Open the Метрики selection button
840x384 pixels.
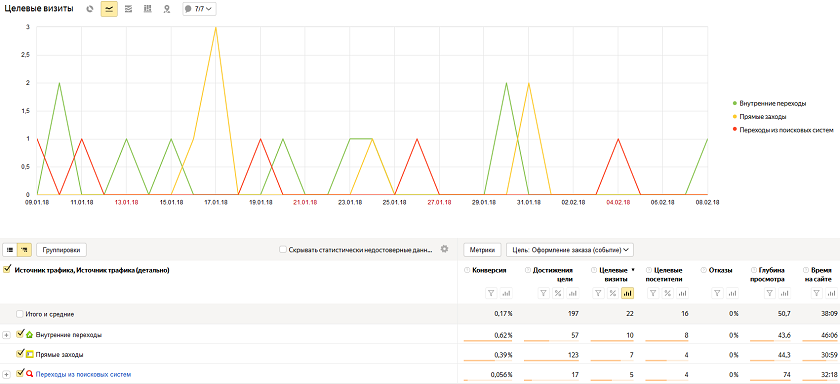point(482,250)
